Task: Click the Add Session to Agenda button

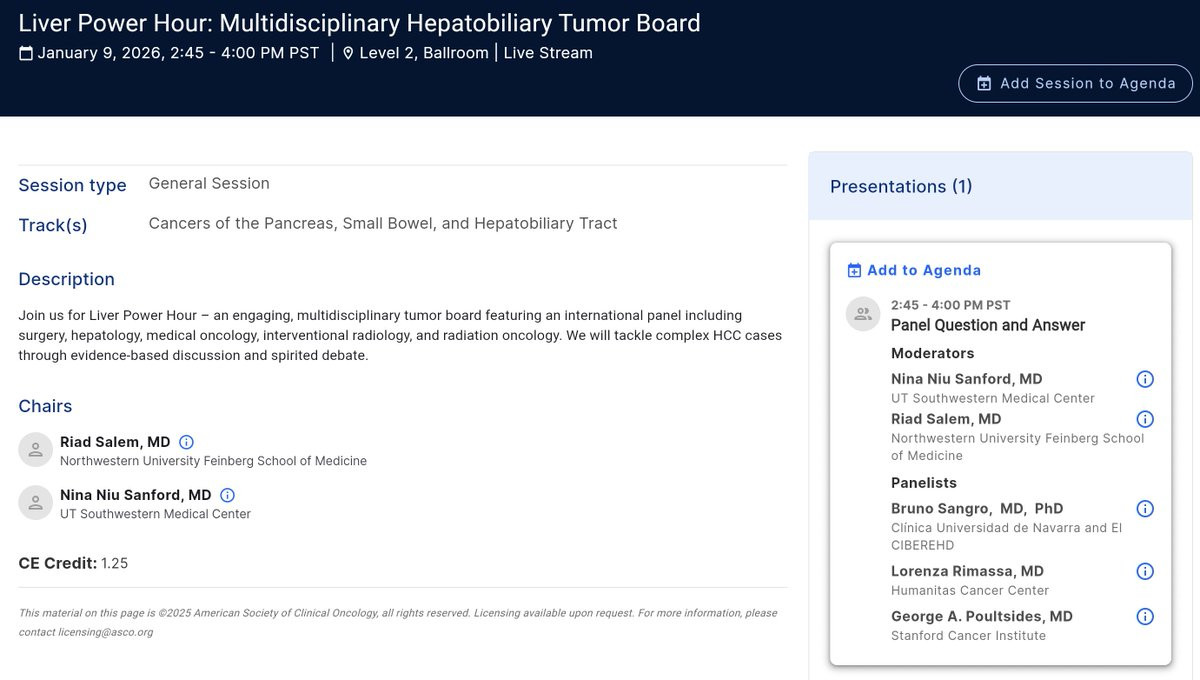Action: (1075, 84)
